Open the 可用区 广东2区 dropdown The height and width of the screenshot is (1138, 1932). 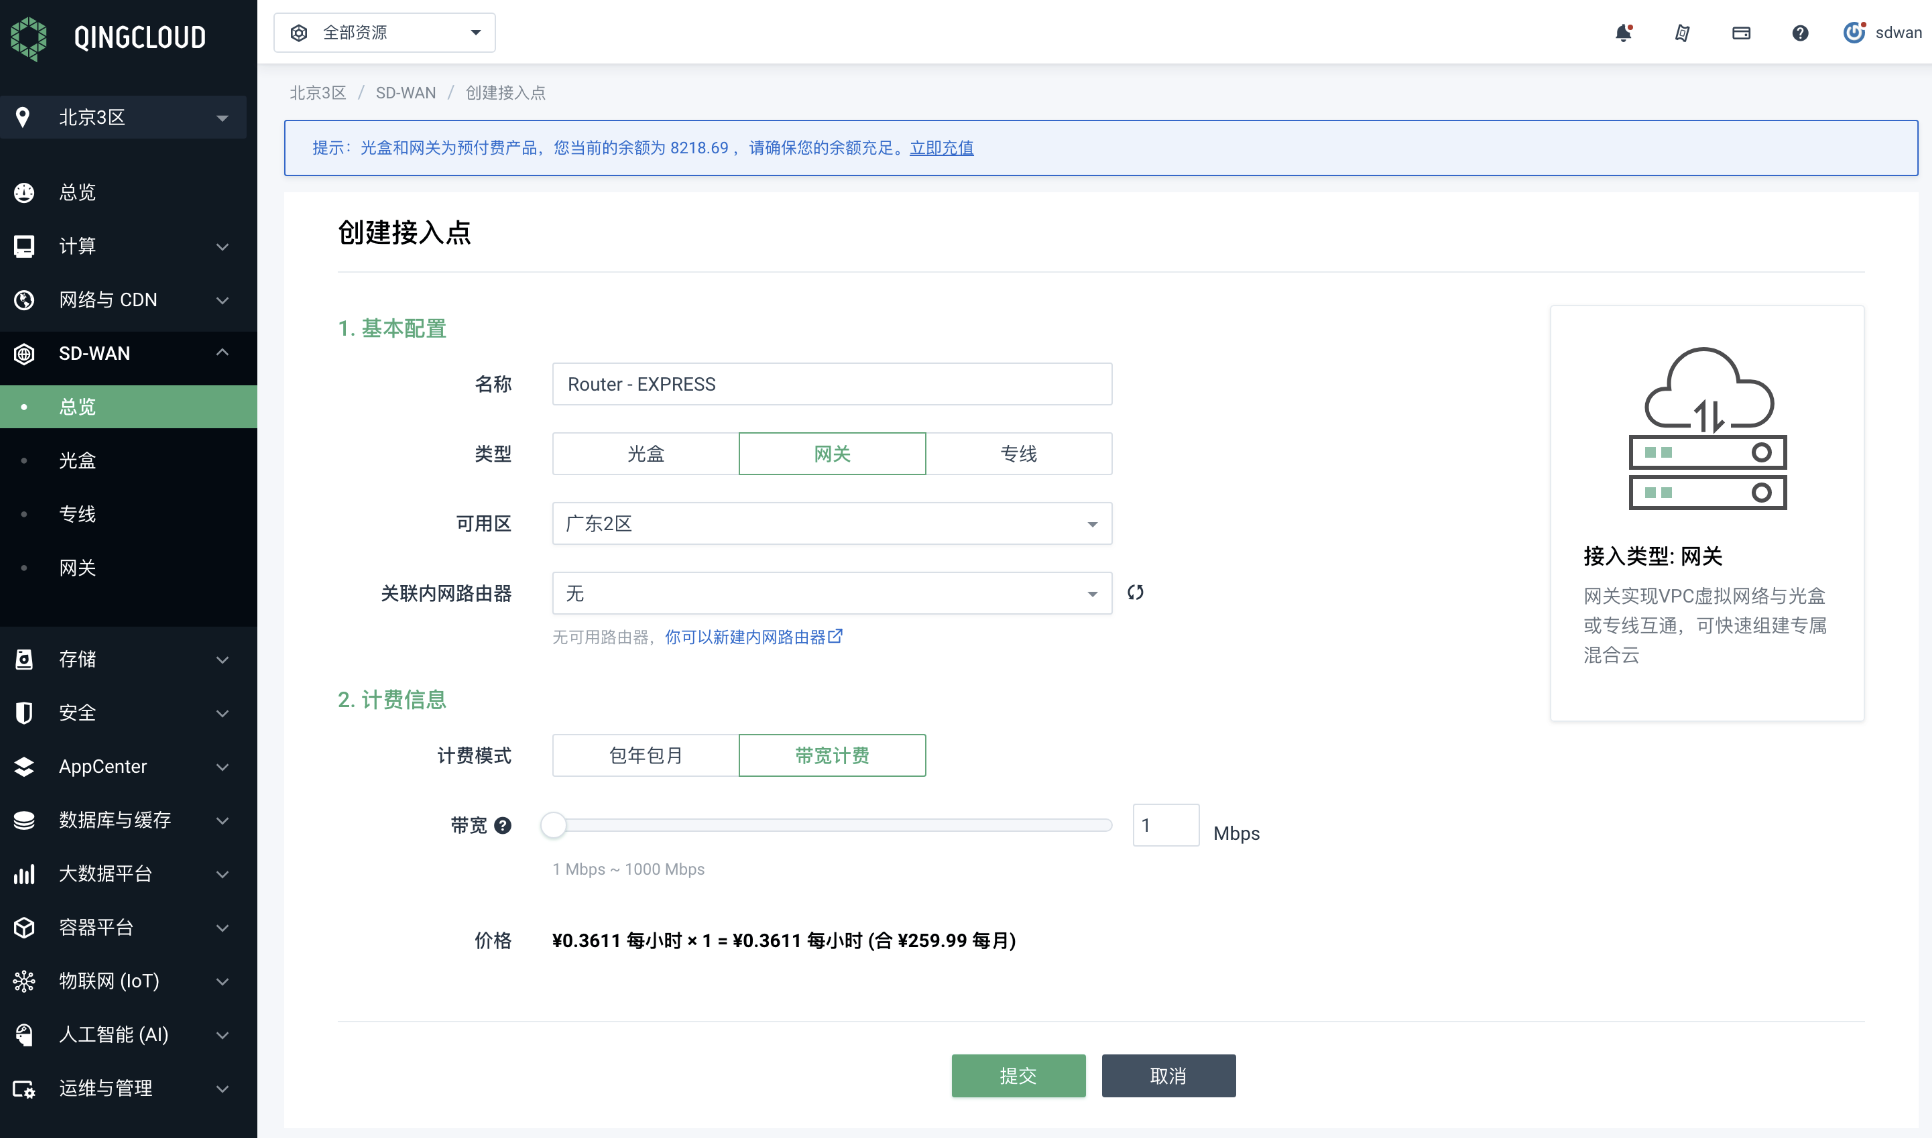(831, 524)
